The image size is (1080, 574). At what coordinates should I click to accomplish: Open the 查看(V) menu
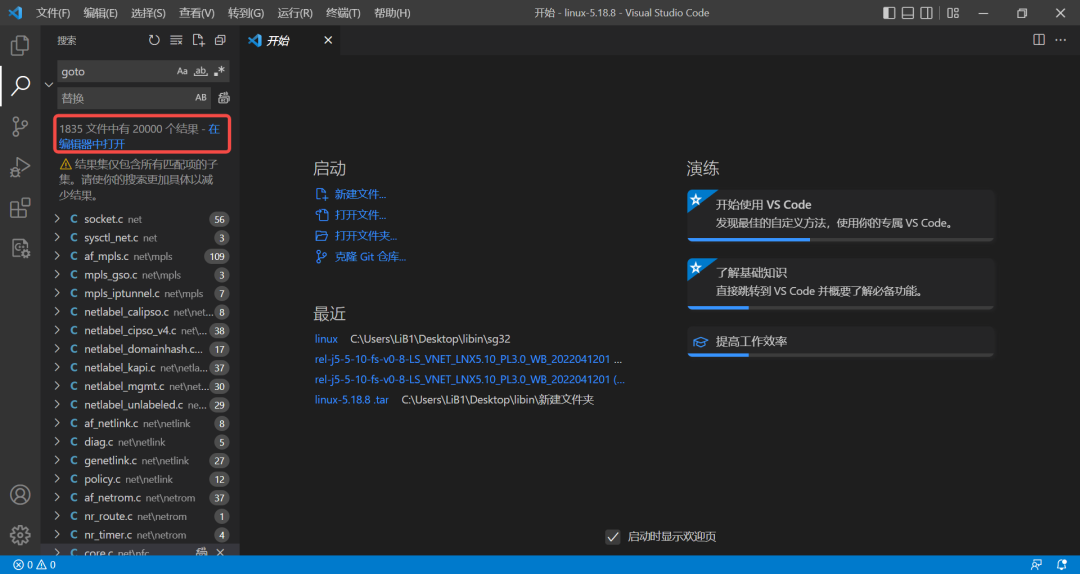pos(197,13)
